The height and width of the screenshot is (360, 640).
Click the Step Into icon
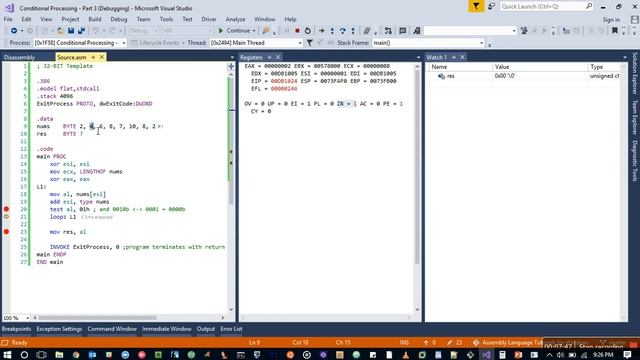pos(332,31)
